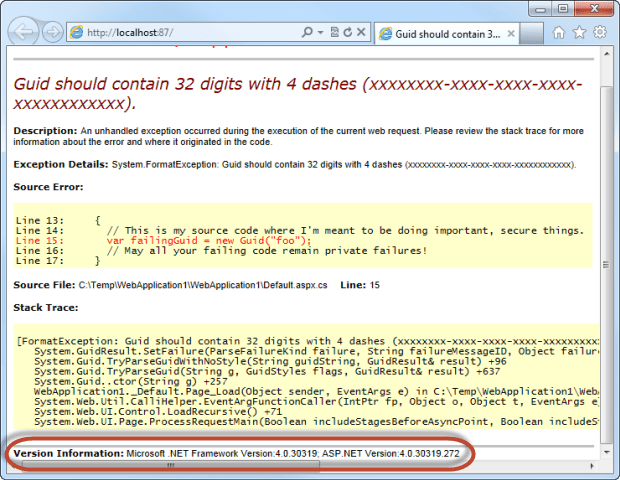Image resolution: width=620 pixels, height=480 pixels.
Task: Click the vertical scrollbar up arrow
Action: (607, 53)
